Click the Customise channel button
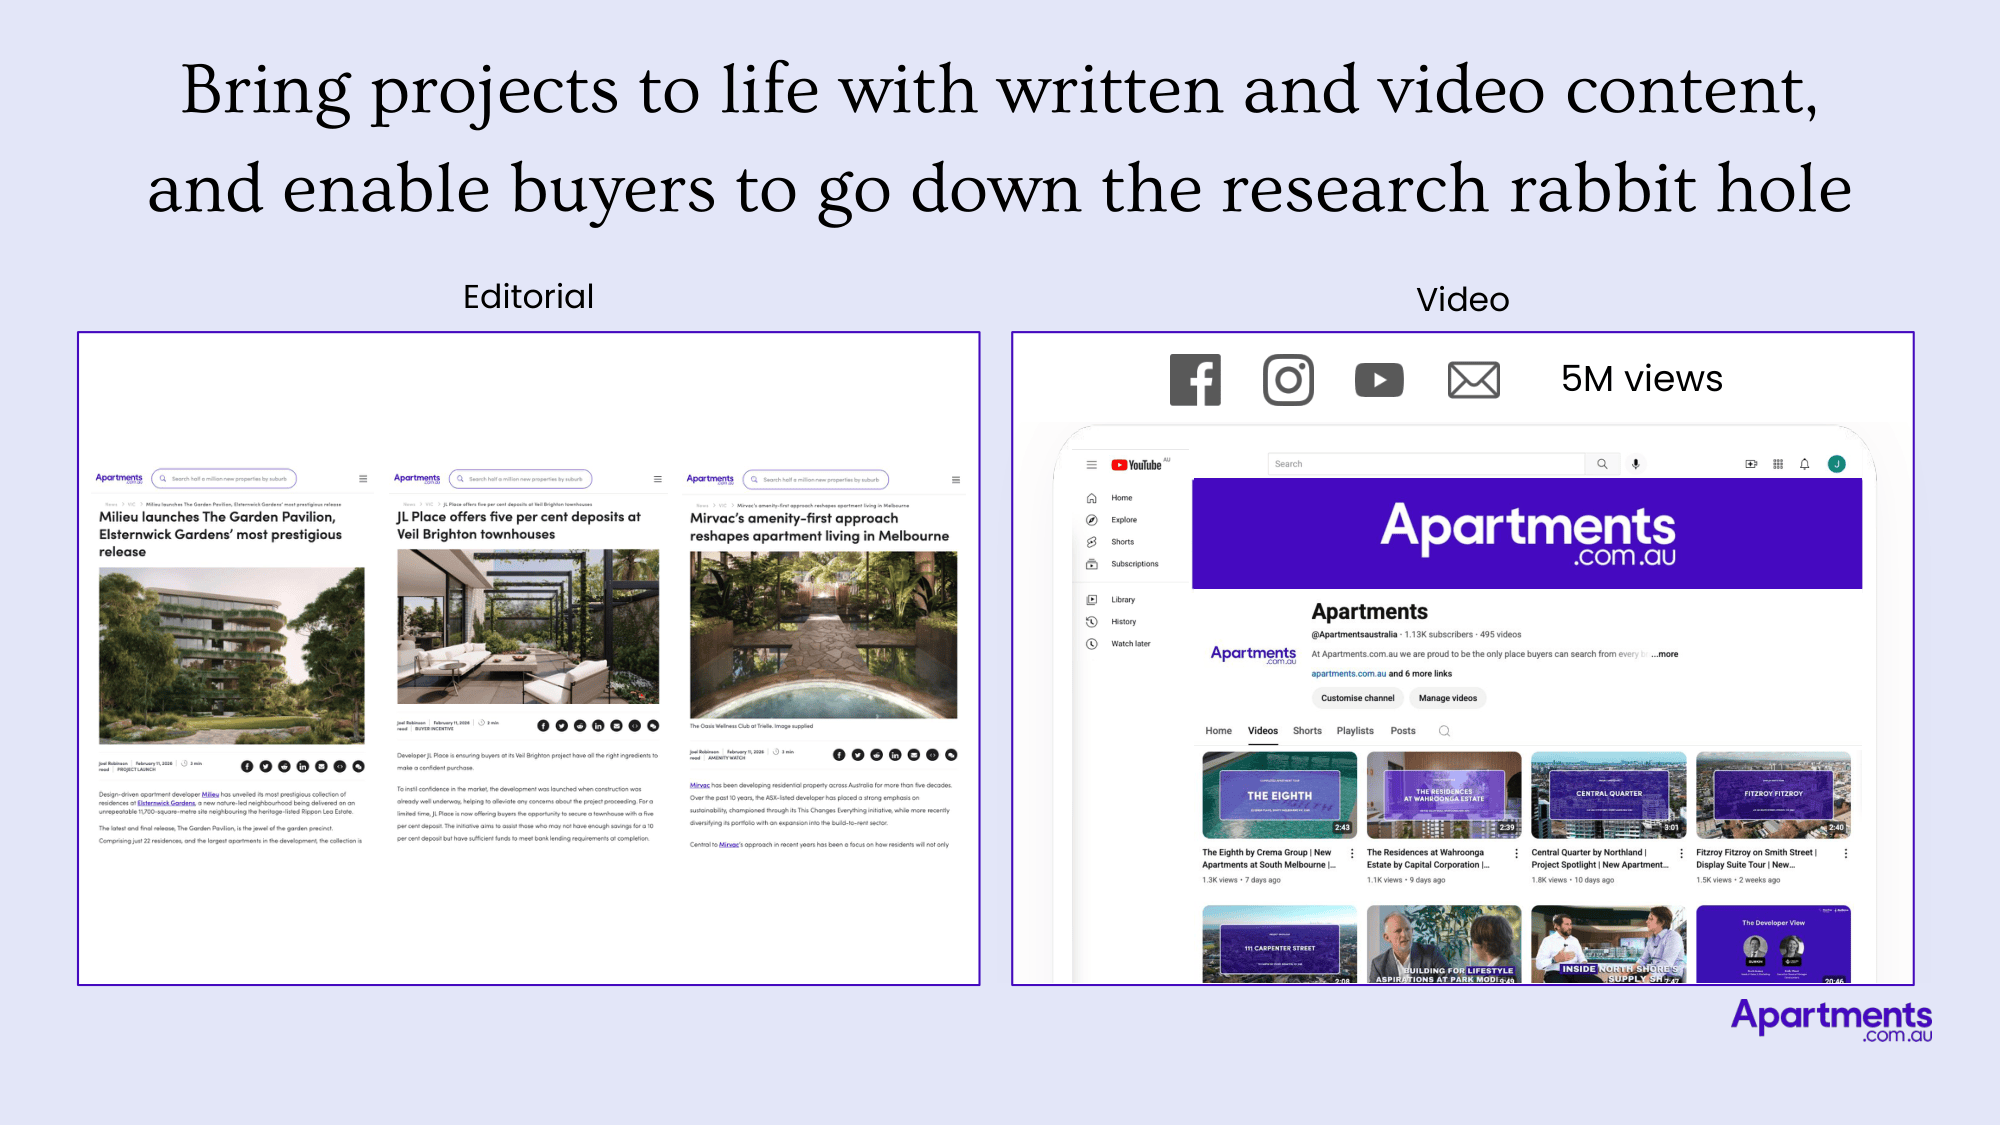The image size is (2000, 1125). tap(1357, 698)
